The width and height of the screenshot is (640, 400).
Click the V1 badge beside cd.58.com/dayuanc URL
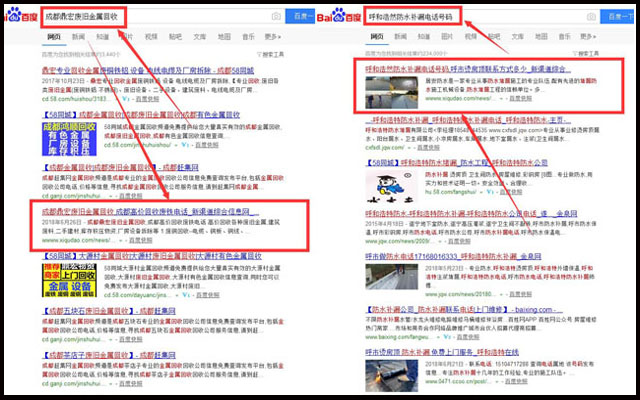click(187, 295)
